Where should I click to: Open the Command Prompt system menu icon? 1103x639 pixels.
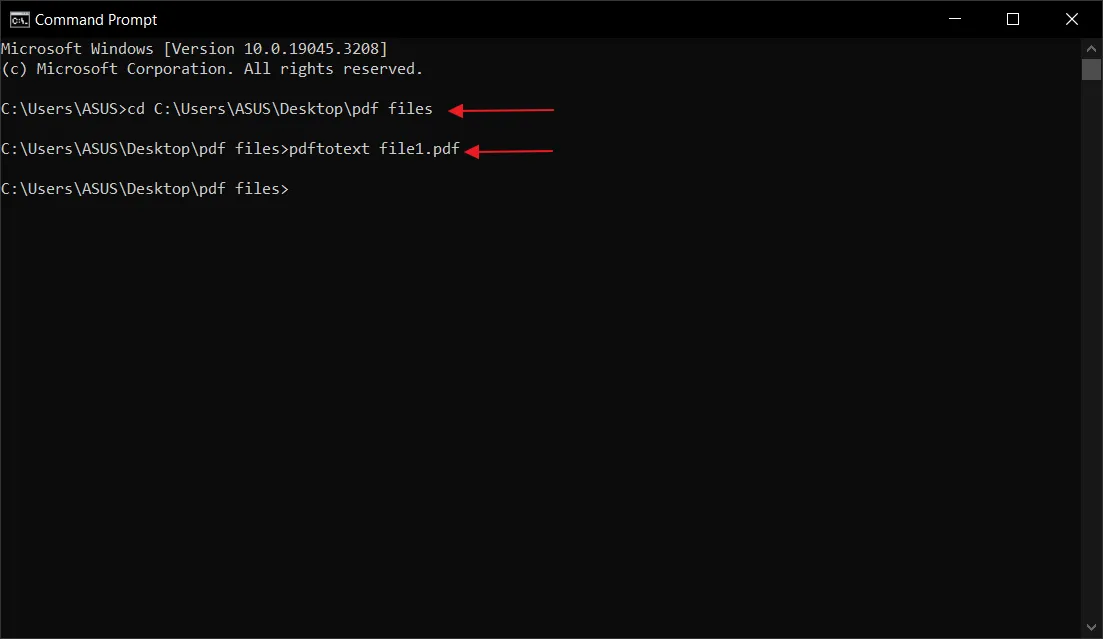click(x=19, y=19)
